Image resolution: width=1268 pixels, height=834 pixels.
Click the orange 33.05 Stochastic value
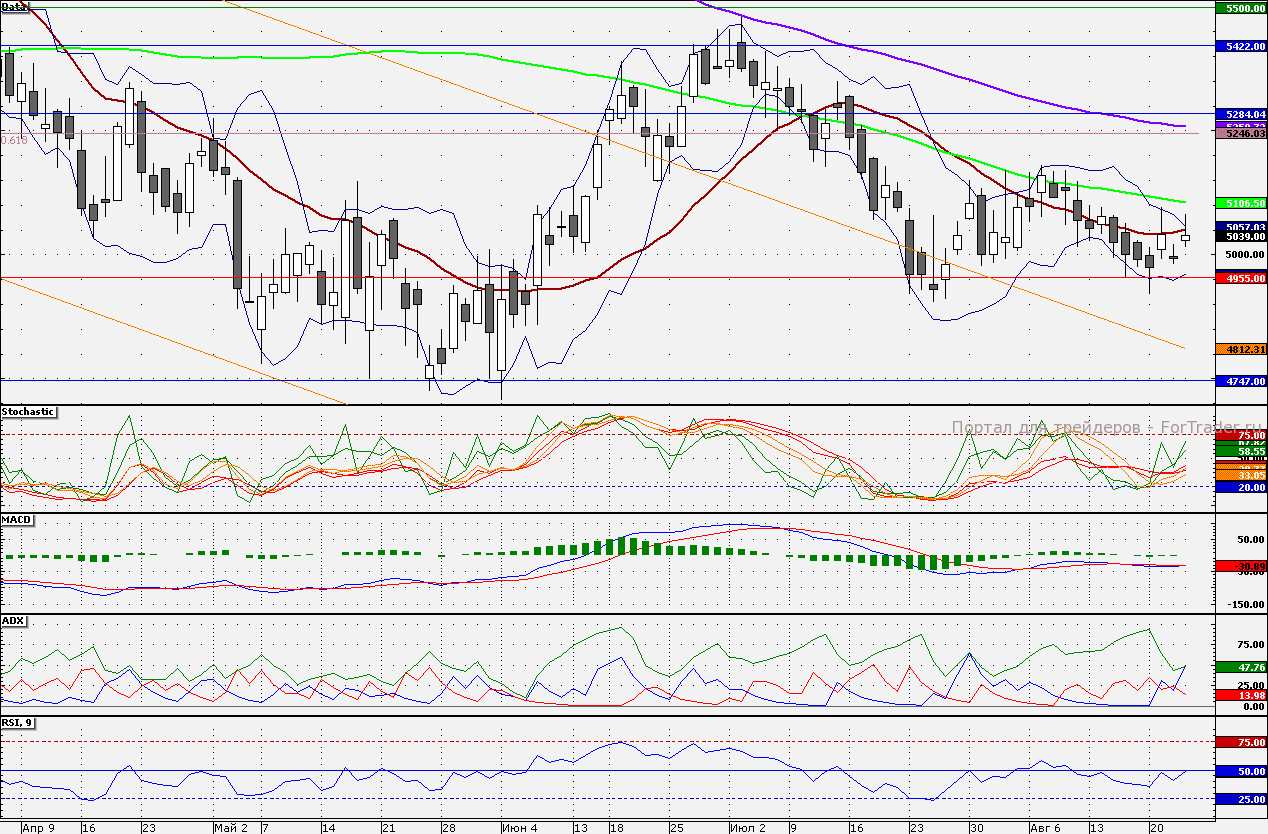pos(1240,475)
